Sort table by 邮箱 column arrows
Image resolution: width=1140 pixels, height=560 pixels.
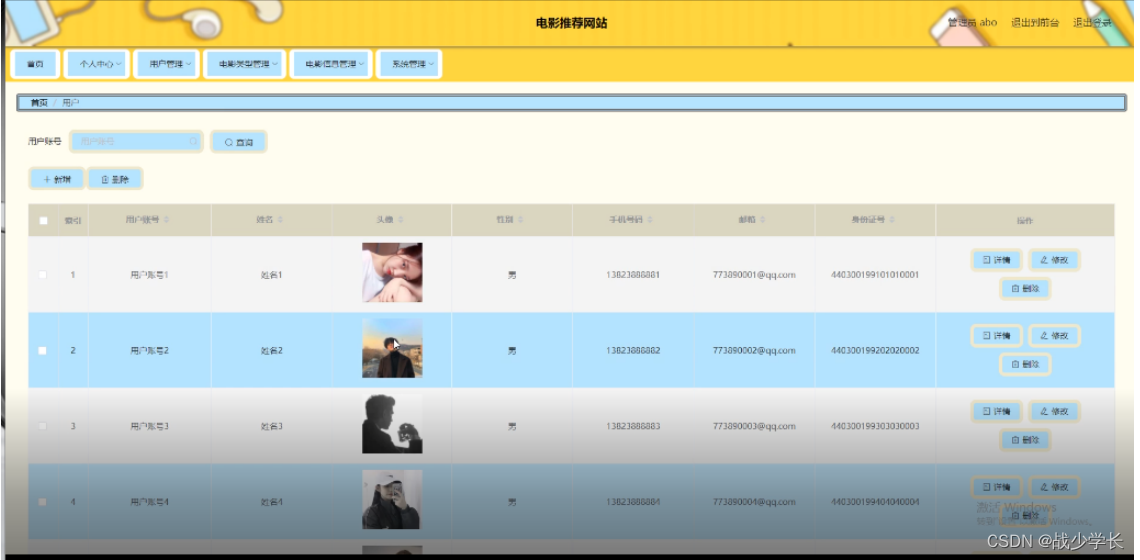click(764, 220)
